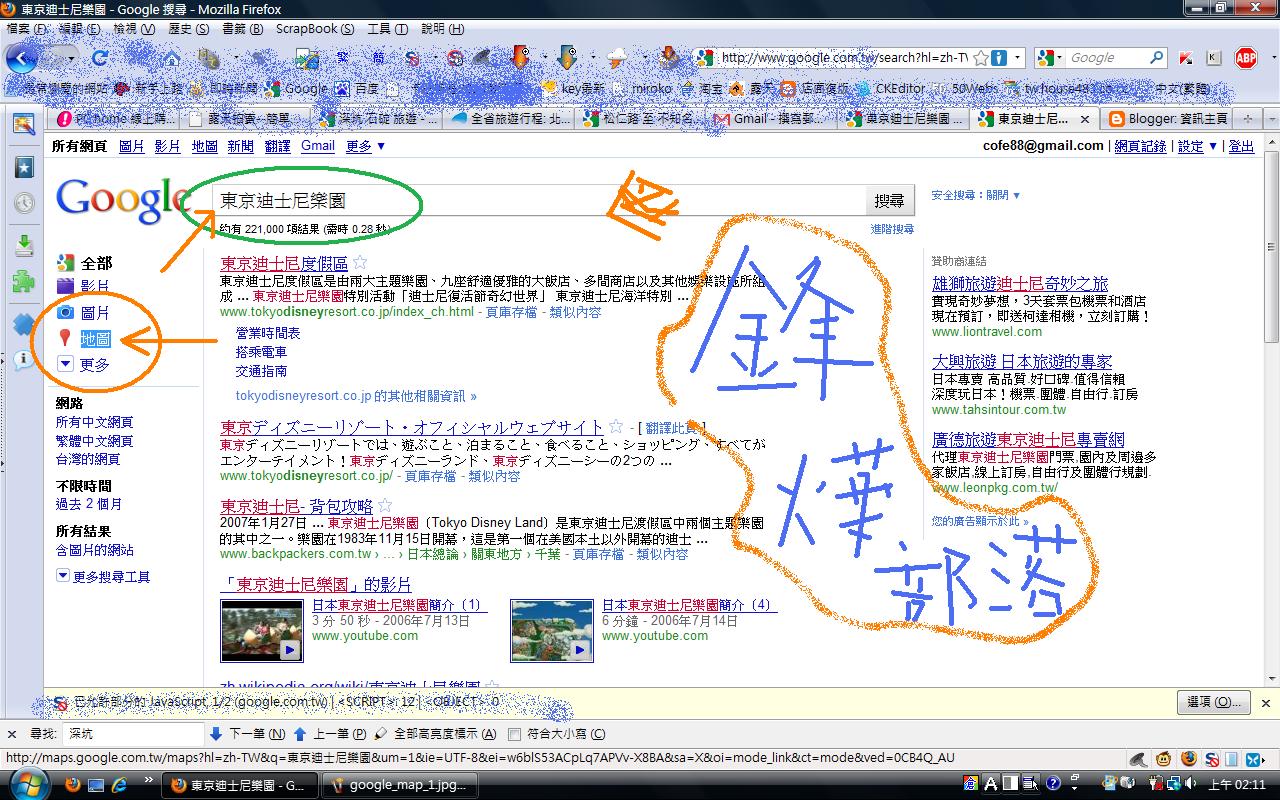The height and width of the screenshot is (800, 1280).
Task: Open the 安全搜尋：關閉 dropdown
Action: [975, 195]
